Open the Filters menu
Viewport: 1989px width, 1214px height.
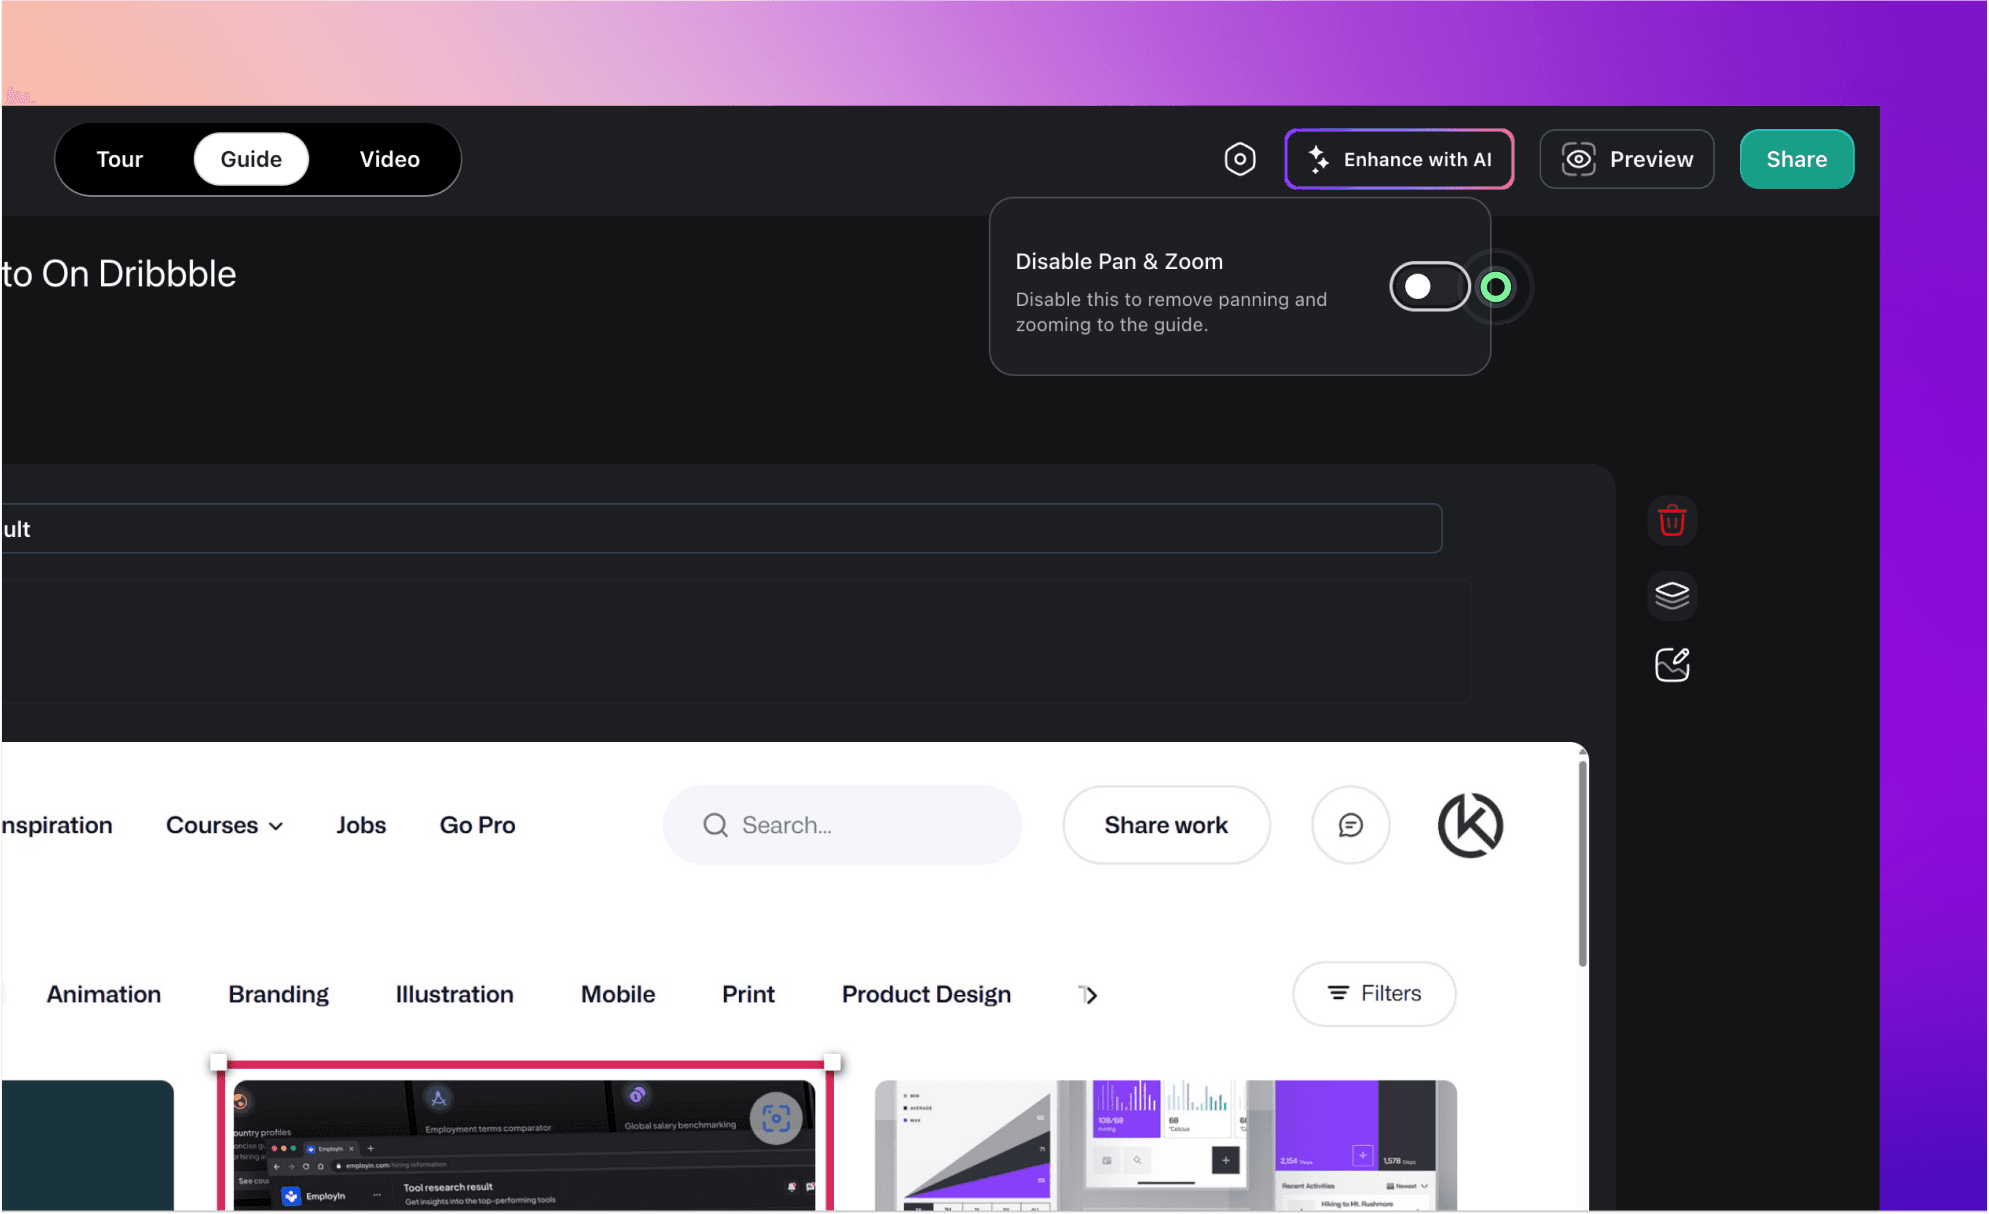click(x=1374, y=993)
